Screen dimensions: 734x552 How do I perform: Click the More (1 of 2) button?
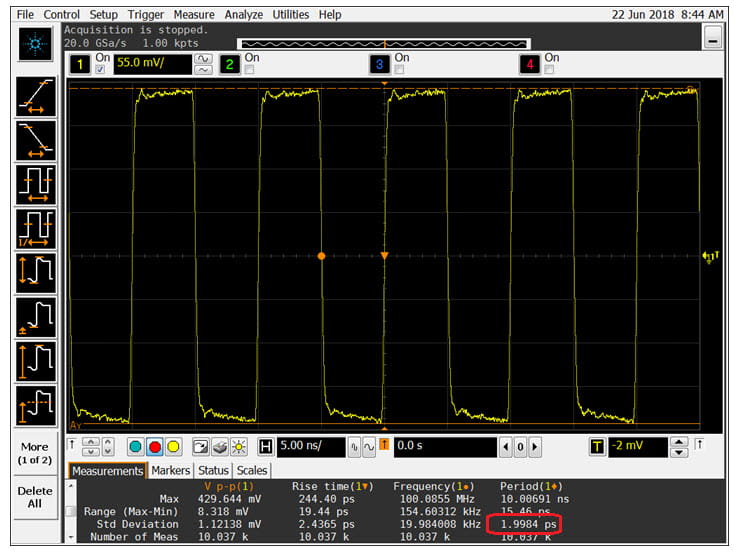34,452
